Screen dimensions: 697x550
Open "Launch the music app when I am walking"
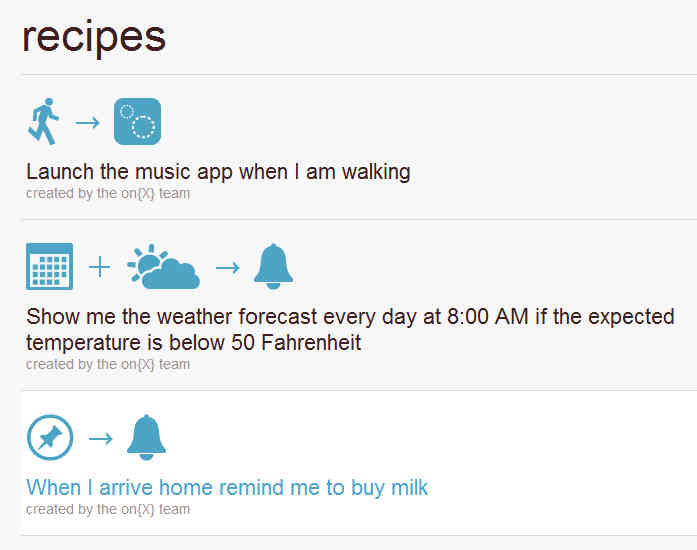pyautogui.click(x=218, y=172)
